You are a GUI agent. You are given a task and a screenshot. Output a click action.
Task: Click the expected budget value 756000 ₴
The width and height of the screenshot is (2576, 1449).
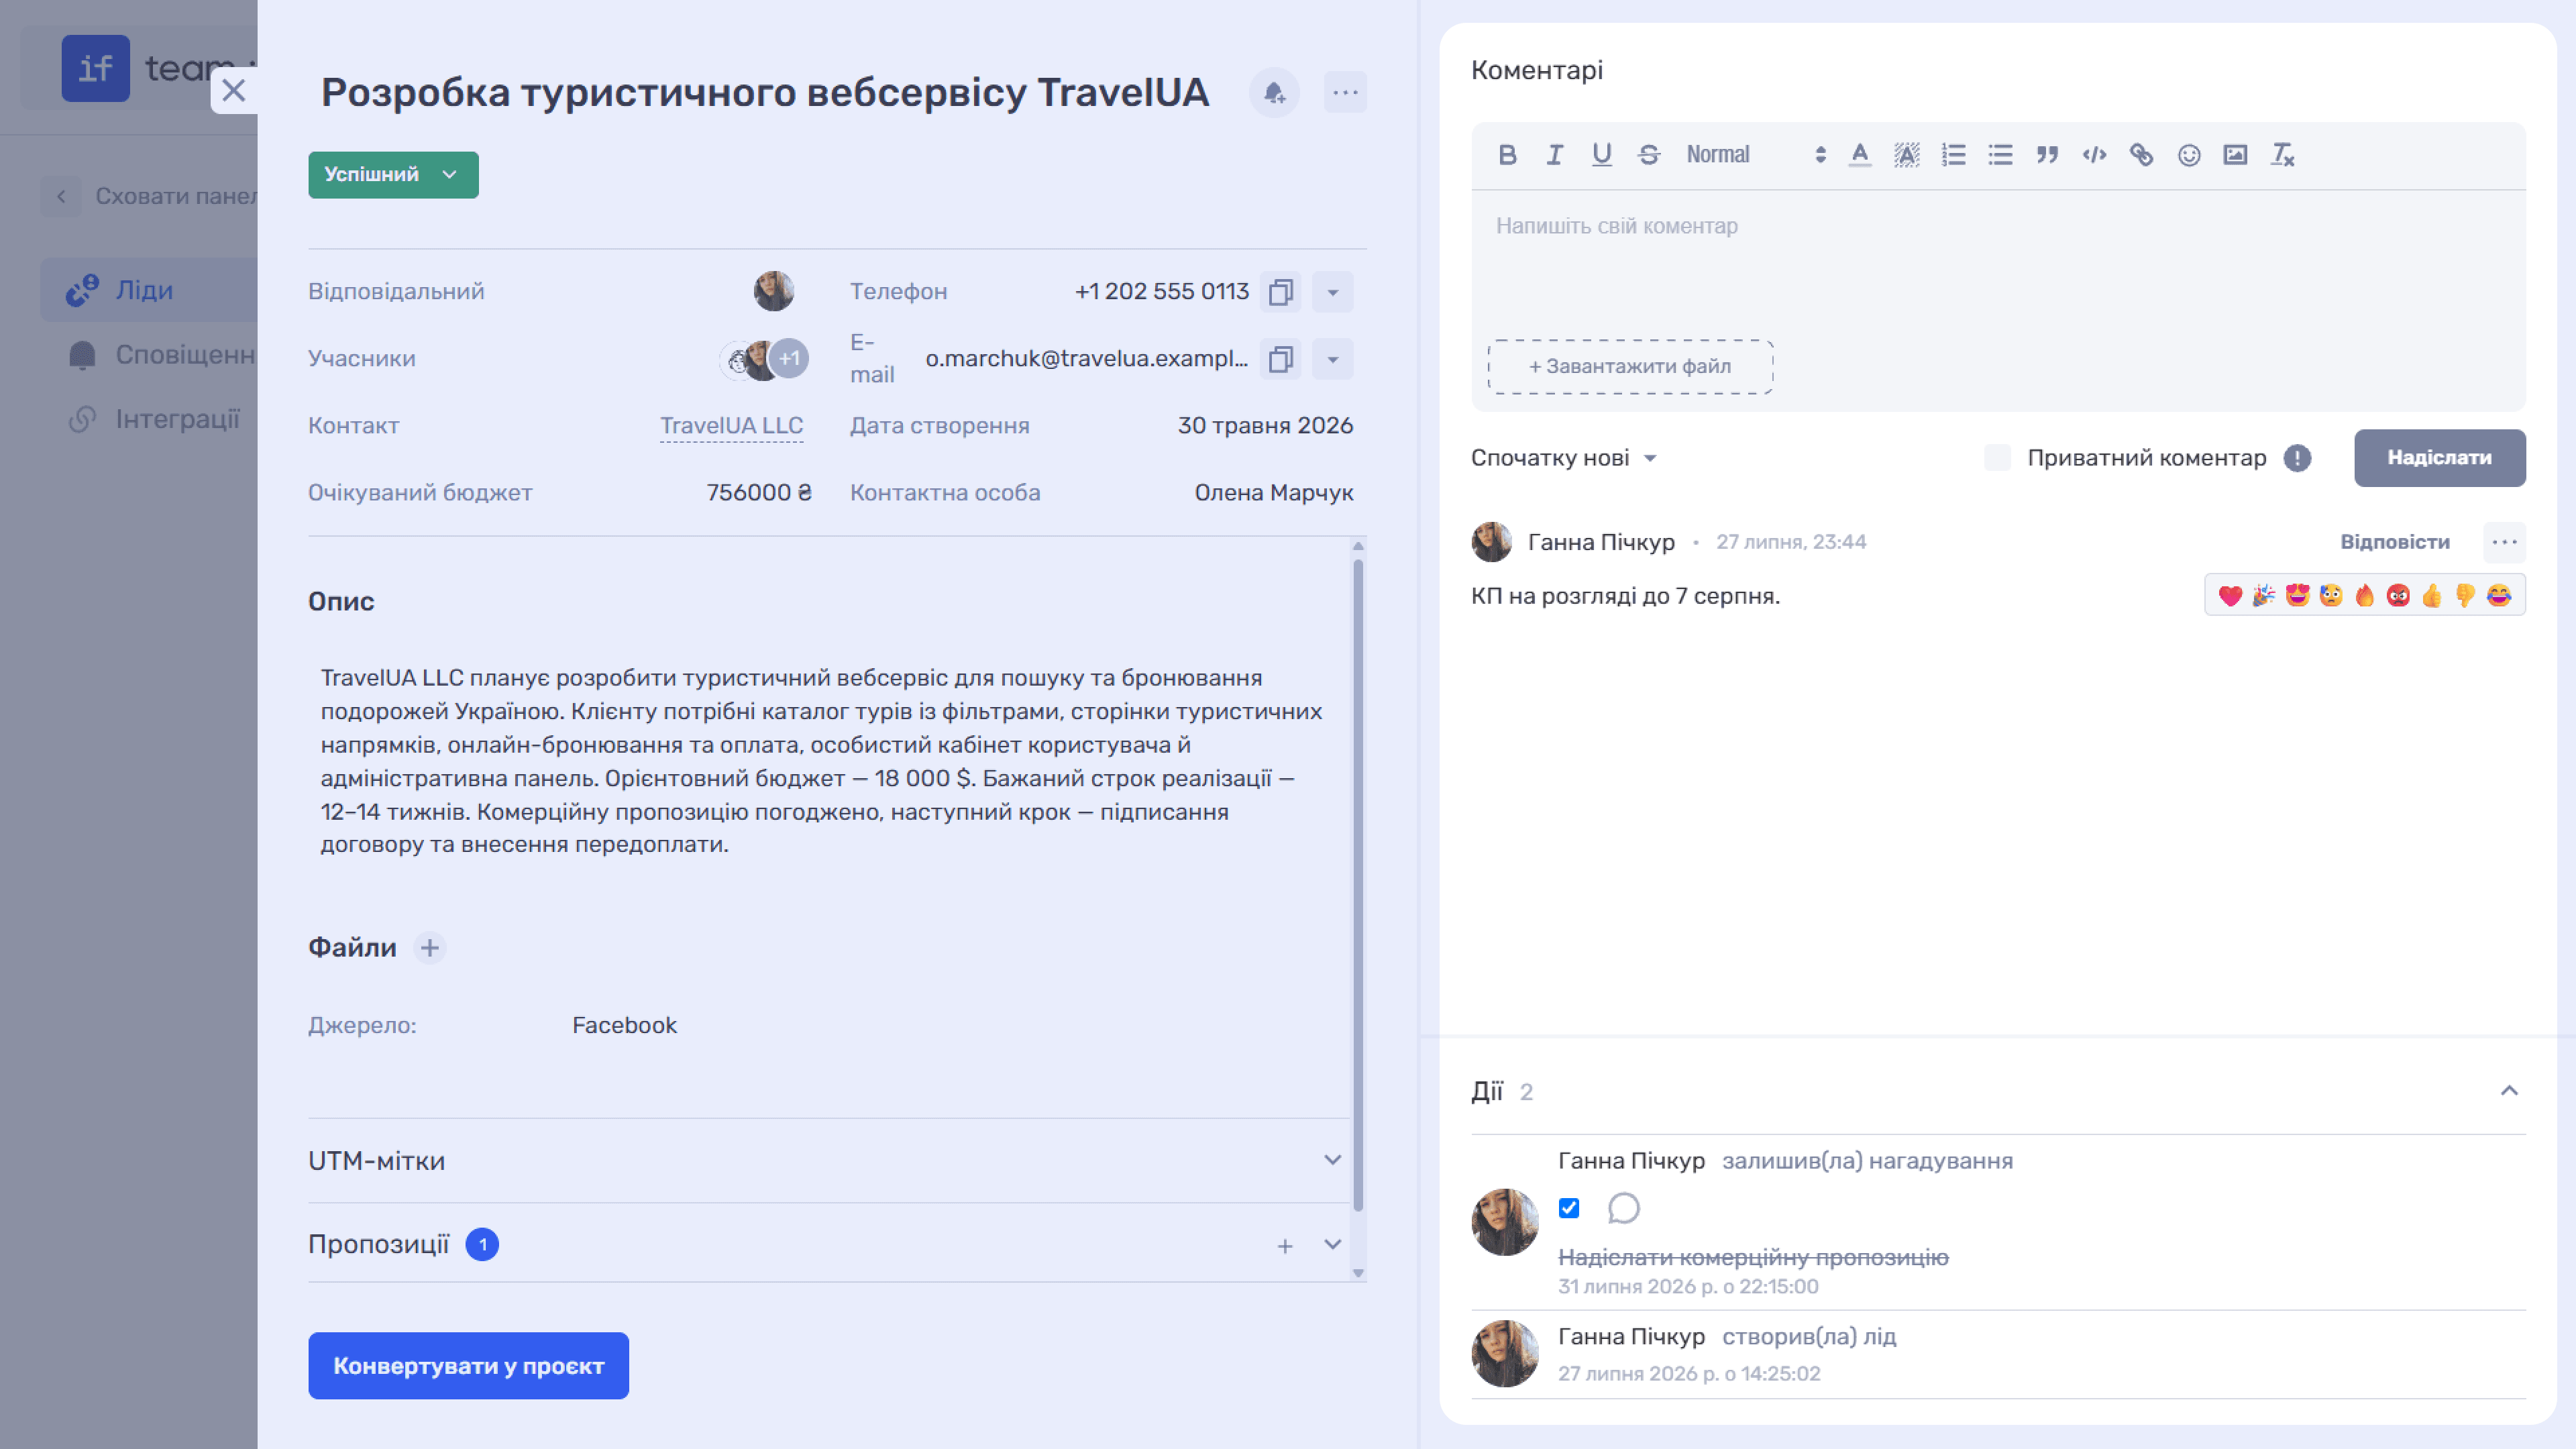[759, 493]
